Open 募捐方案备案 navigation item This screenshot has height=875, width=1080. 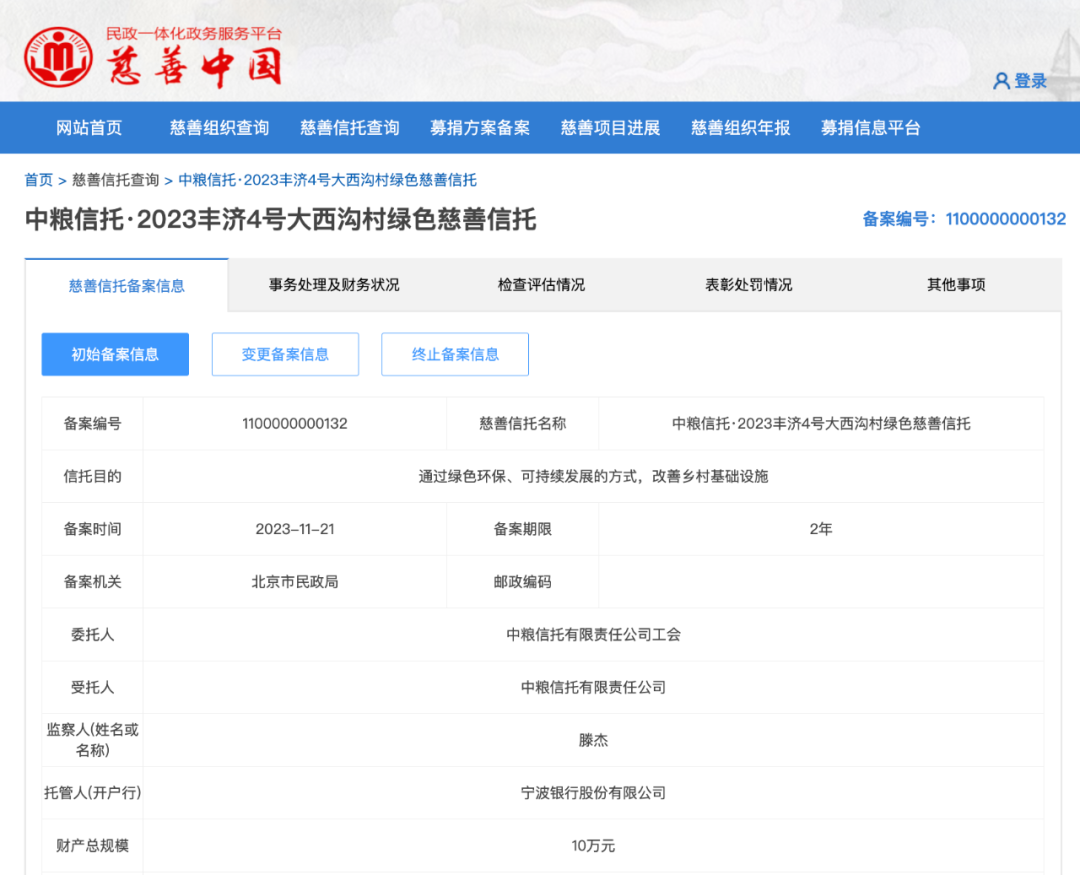480,128
